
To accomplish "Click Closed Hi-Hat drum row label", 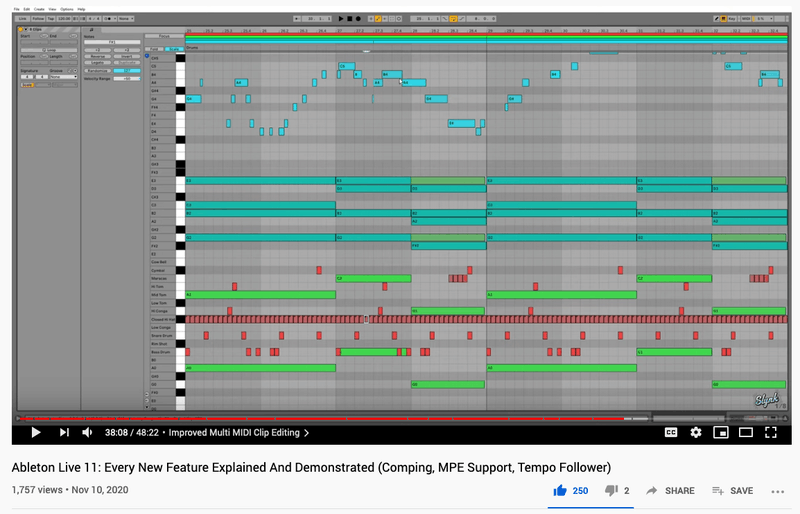I will point(163,320).
